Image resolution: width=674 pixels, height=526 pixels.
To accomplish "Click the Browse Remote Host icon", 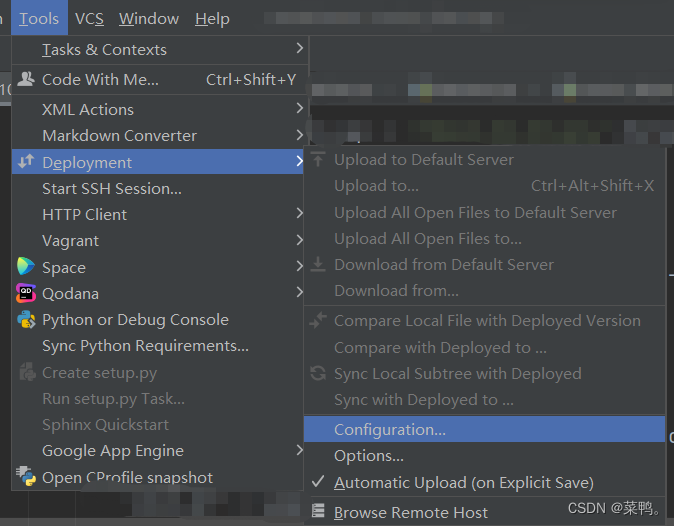I will point(318,511).
